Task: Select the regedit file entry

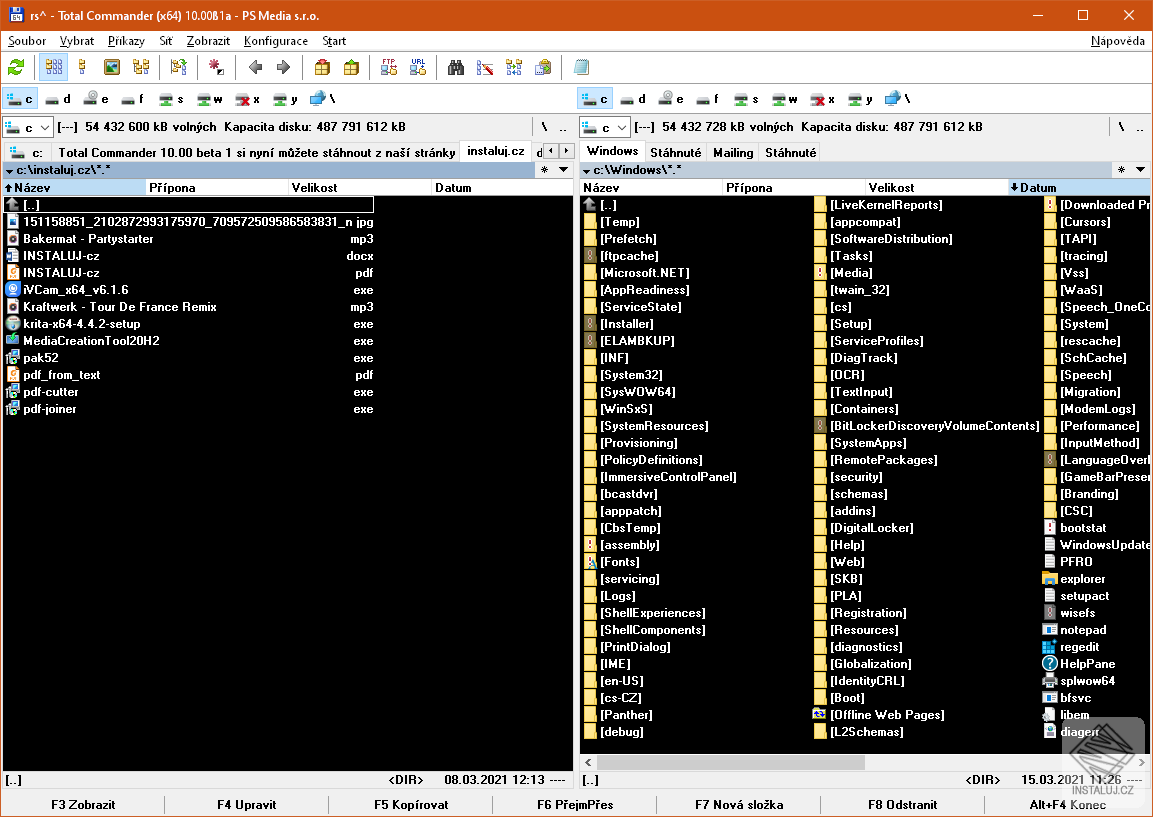Action: pyautogui.click(x=1079, y=647)
